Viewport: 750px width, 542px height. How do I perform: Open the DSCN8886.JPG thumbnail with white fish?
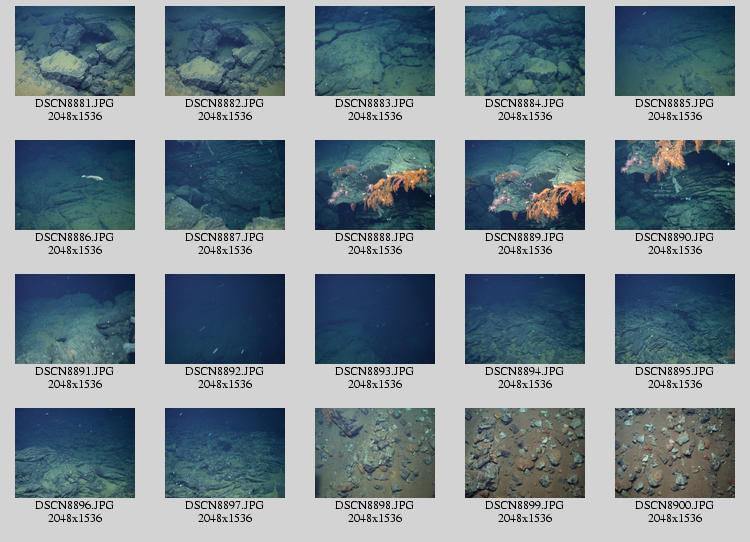(75, 185)
